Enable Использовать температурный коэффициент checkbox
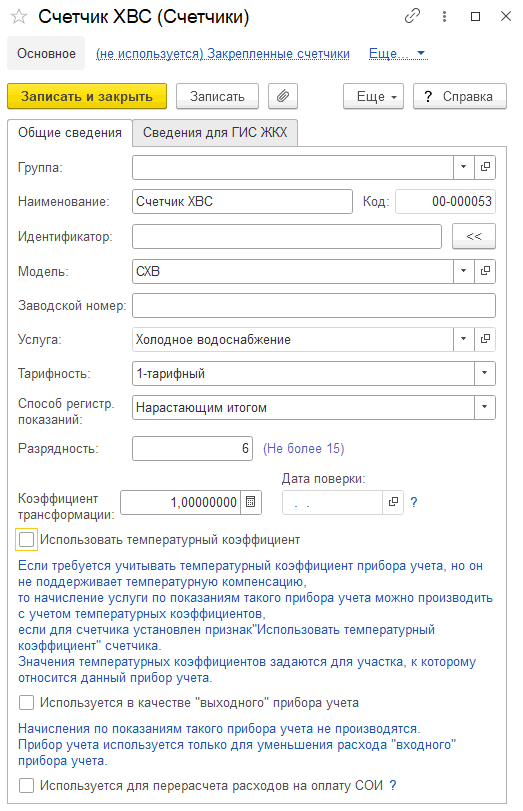Screen dimensions: 523x811 [x=26, y=540]
